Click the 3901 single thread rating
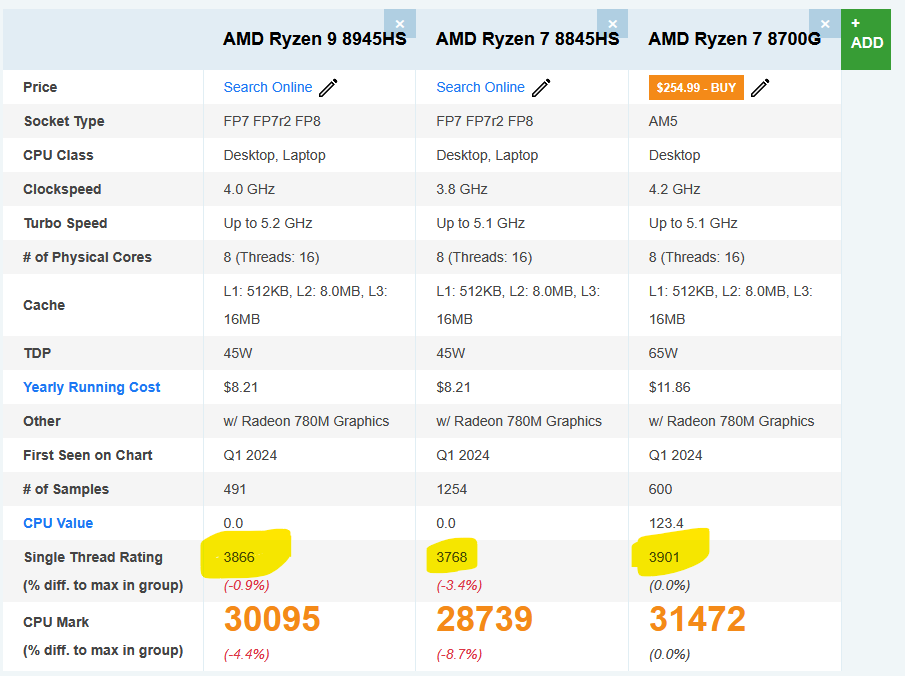This screenshot has width=905, height=676. point(664,557)
